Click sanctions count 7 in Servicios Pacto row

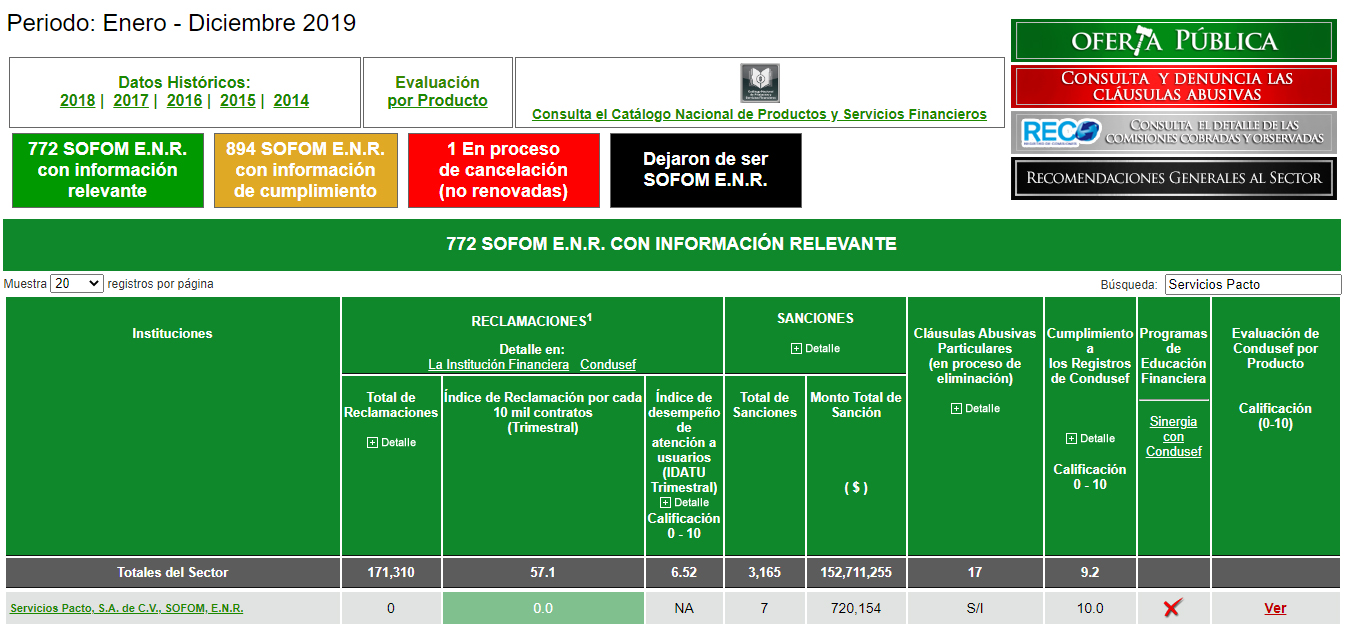coord(765,608)
